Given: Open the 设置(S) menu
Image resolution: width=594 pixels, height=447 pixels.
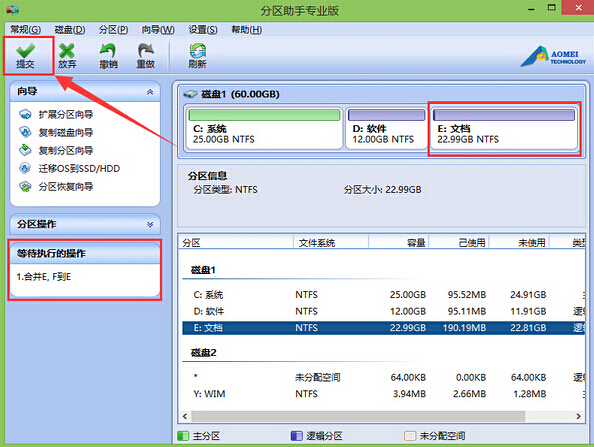Looking at the screenshot, I should (x=203, y=30).
